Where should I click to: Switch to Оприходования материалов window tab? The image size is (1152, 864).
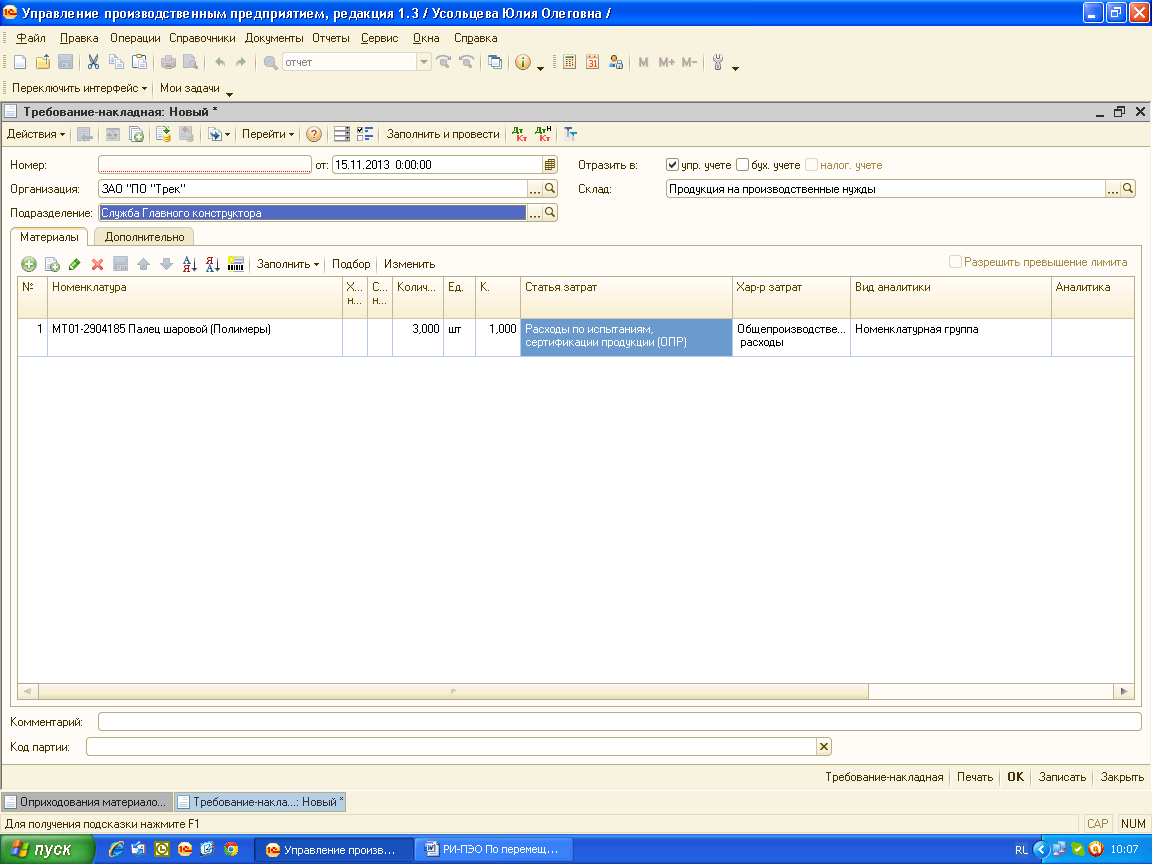(x=87, y=802)
